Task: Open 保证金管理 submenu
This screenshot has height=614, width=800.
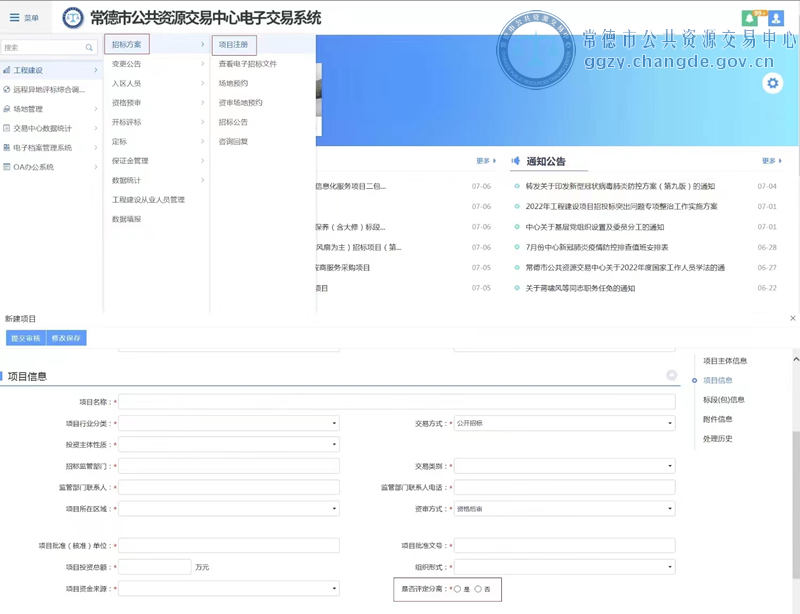Action: pos(156,161)
